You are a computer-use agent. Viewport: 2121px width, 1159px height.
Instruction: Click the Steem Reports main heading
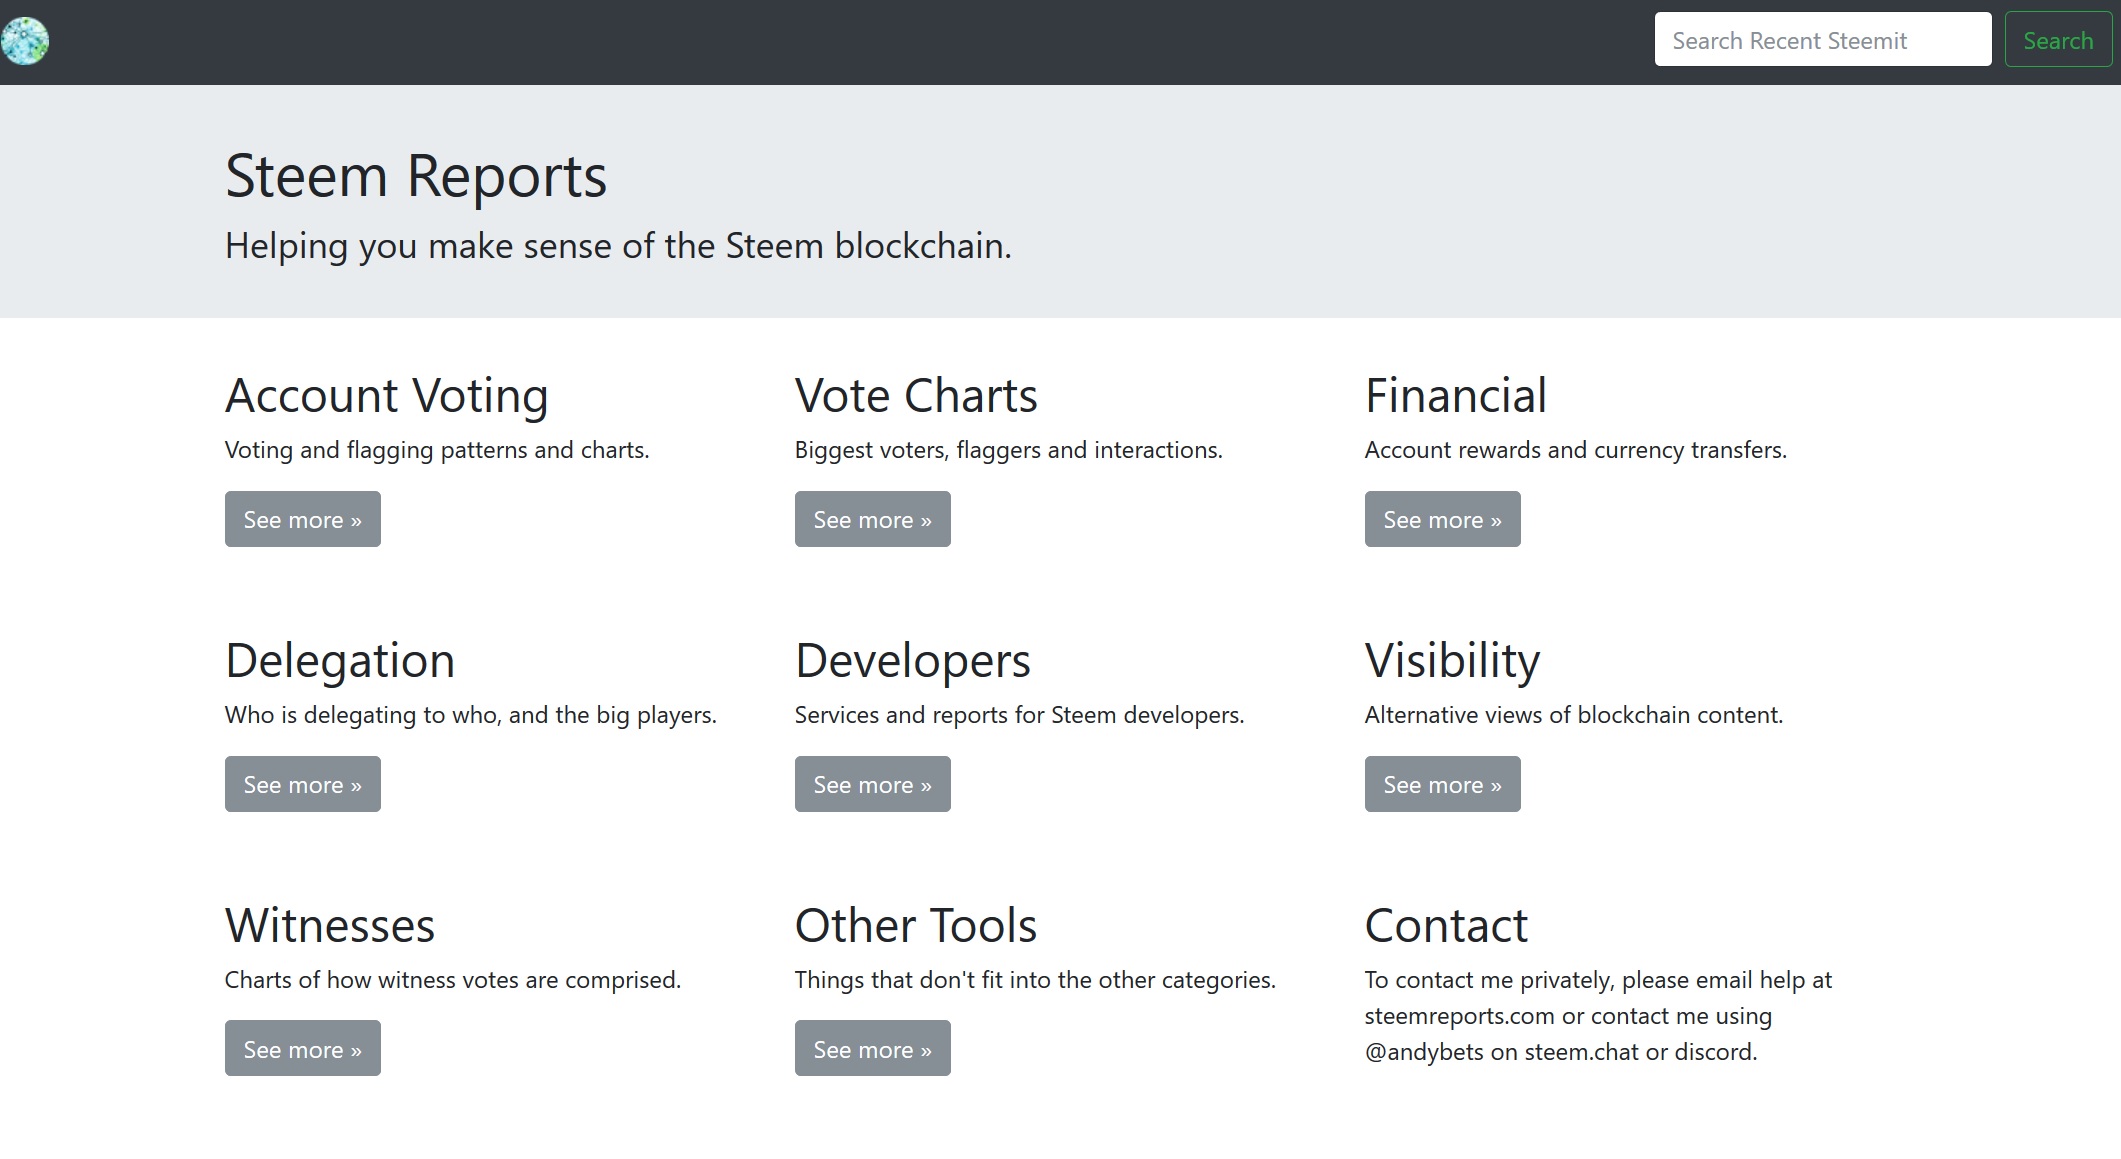[416, 176]
